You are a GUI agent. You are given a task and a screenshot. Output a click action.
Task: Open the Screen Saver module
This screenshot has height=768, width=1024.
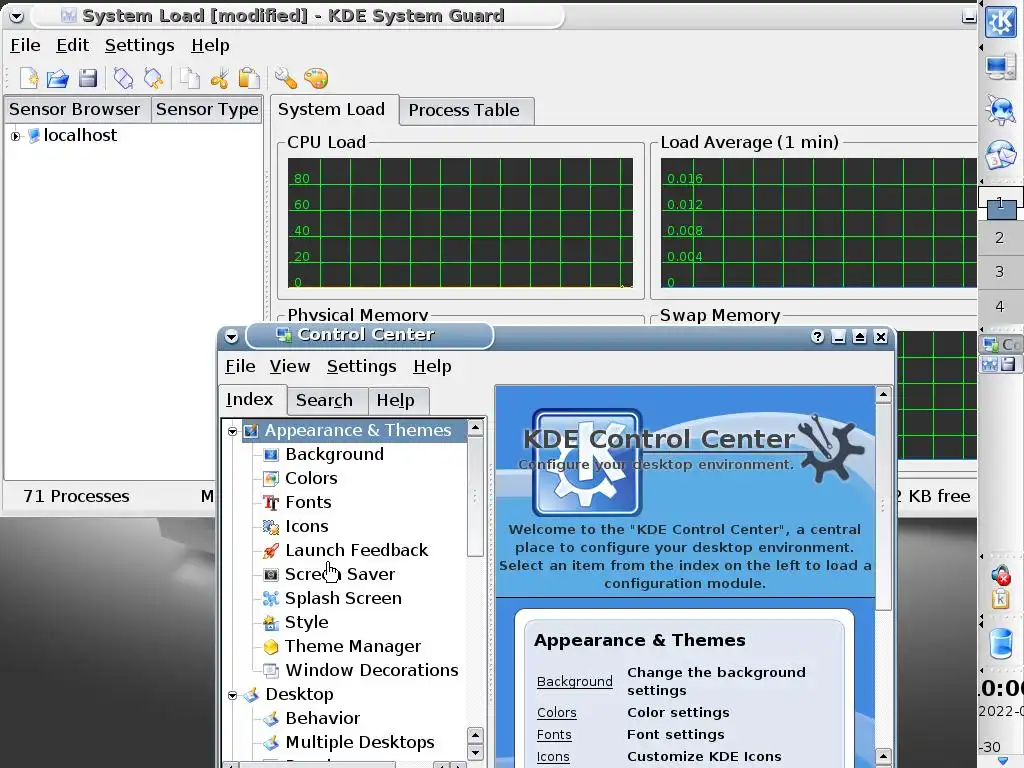(x=340, y=575)
